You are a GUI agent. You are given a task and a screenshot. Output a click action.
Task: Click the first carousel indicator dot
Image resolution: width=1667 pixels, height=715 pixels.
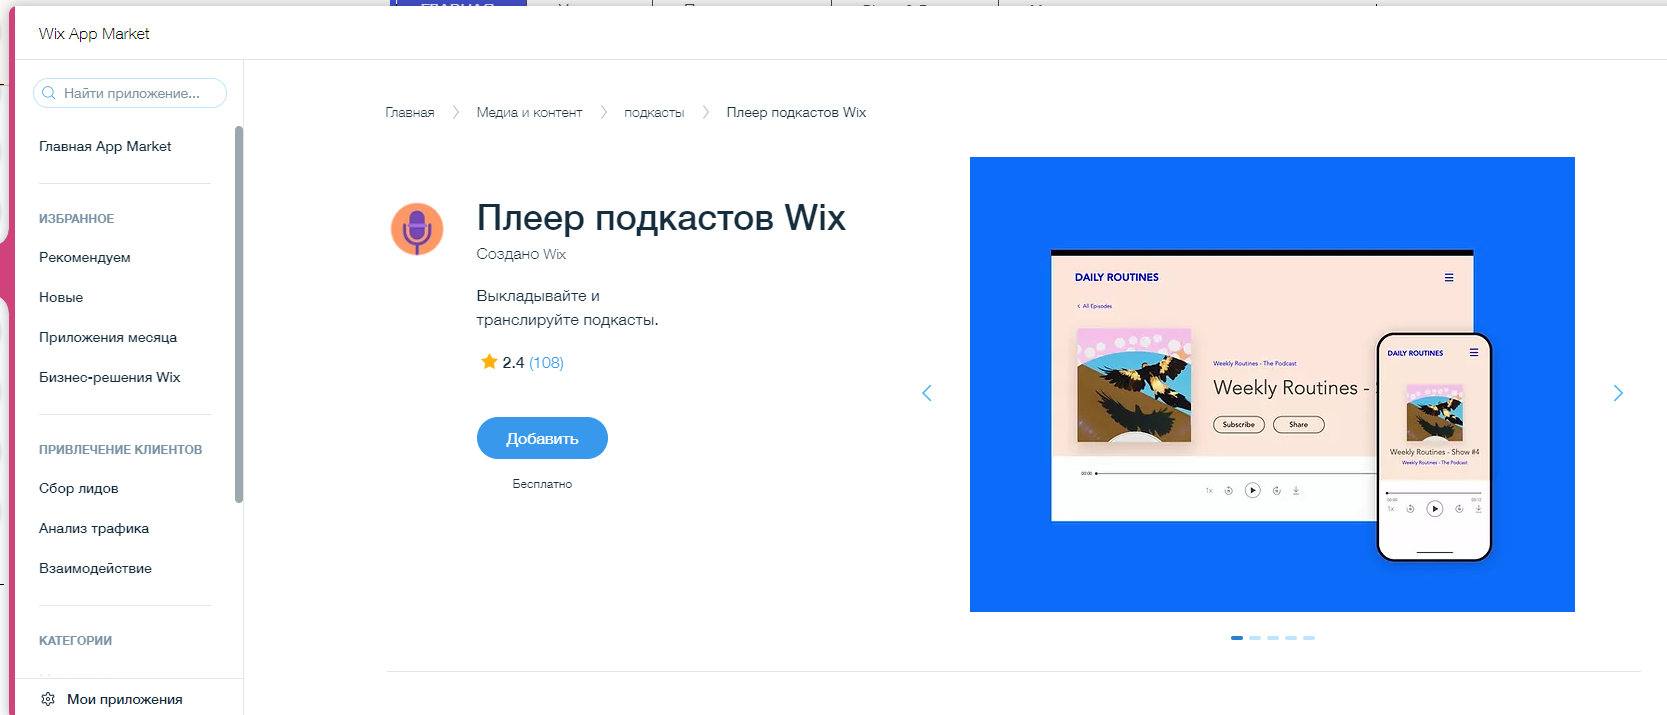click(x=1237, y=637)
